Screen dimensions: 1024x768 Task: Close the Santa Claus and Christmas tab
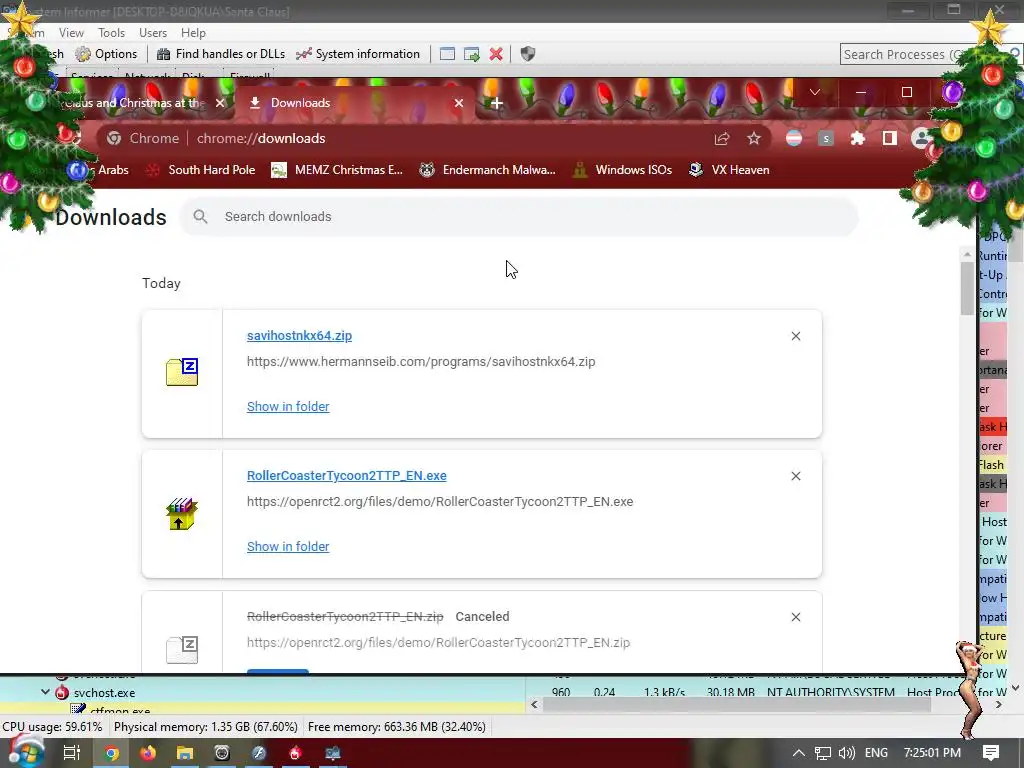220,103
